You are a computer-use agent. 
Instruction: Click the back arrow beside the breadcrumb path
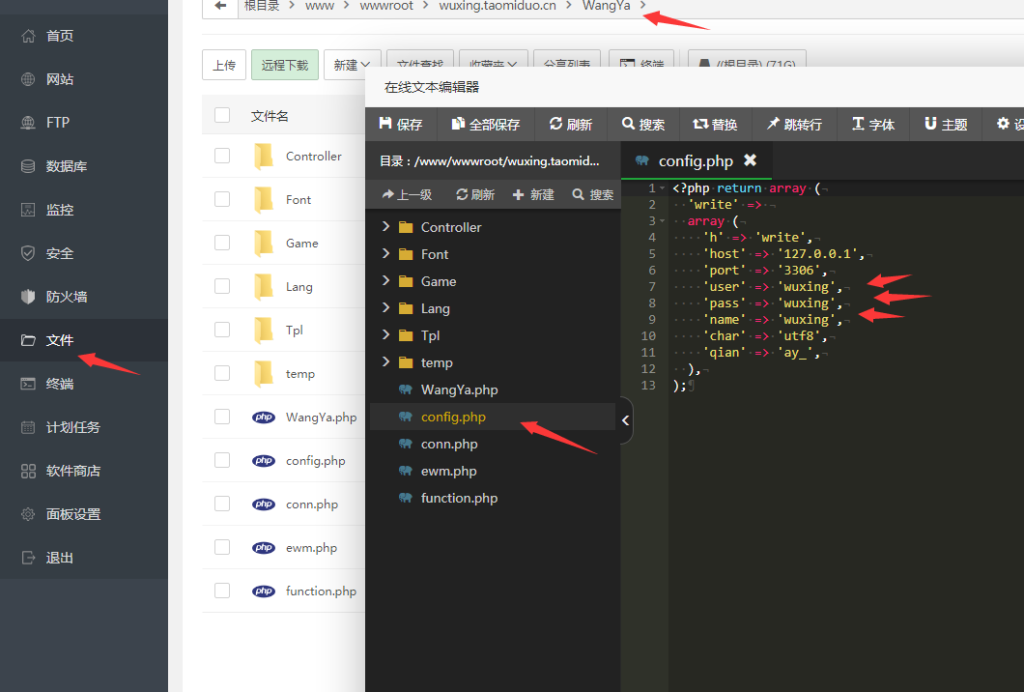[220, 6]
